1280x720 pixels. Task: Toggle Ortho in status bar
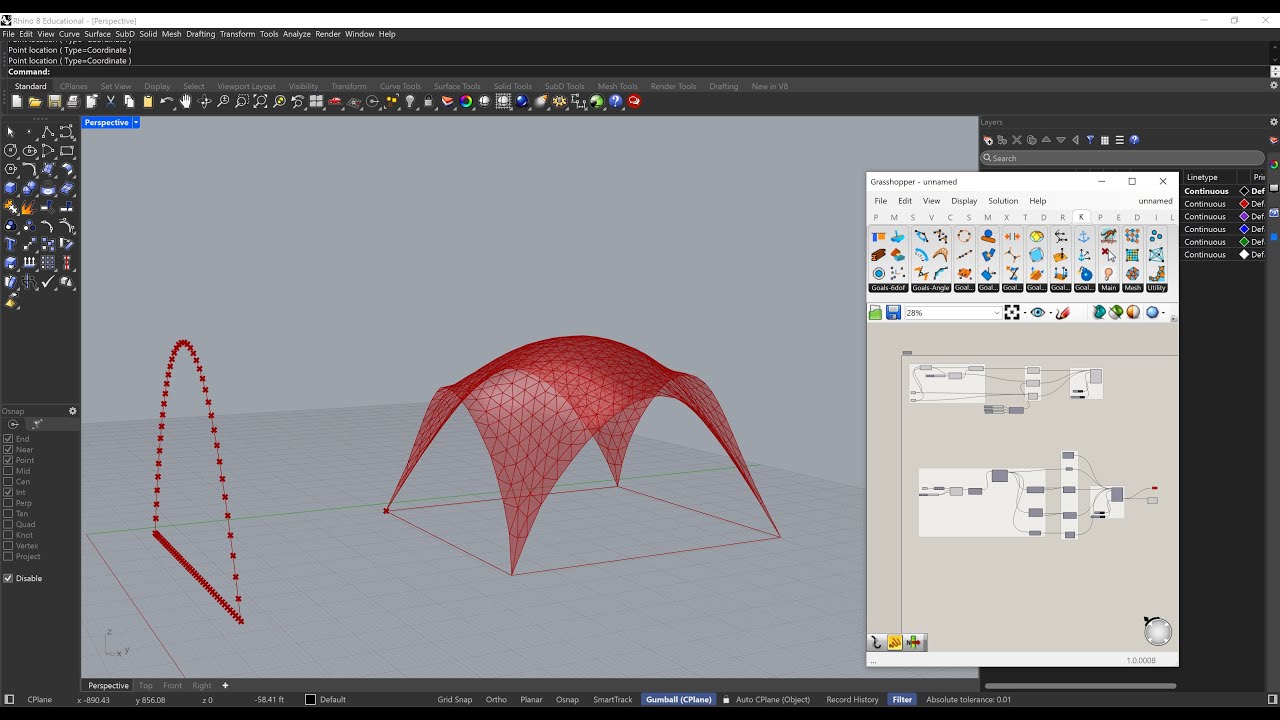pyautogui.click(x=496, y=699)
